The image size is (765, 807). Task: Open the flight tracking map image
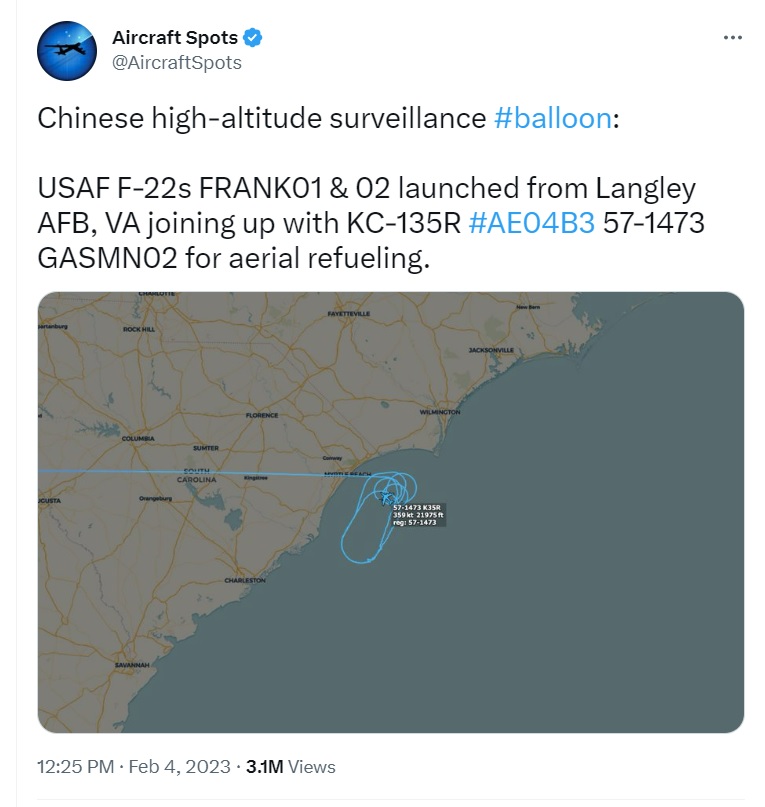click(x=391, y=512)
